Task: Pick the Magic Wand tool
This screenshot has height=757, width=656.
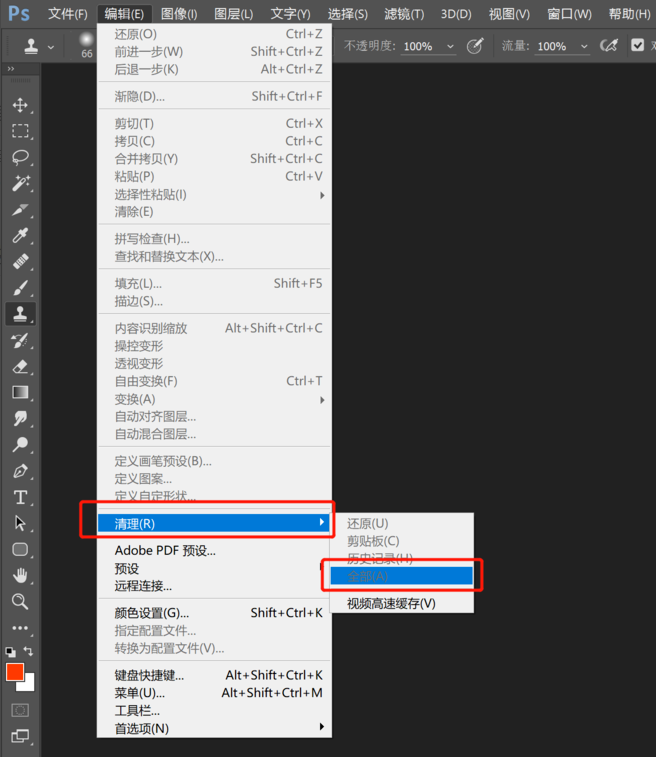Action: point(20,184)
